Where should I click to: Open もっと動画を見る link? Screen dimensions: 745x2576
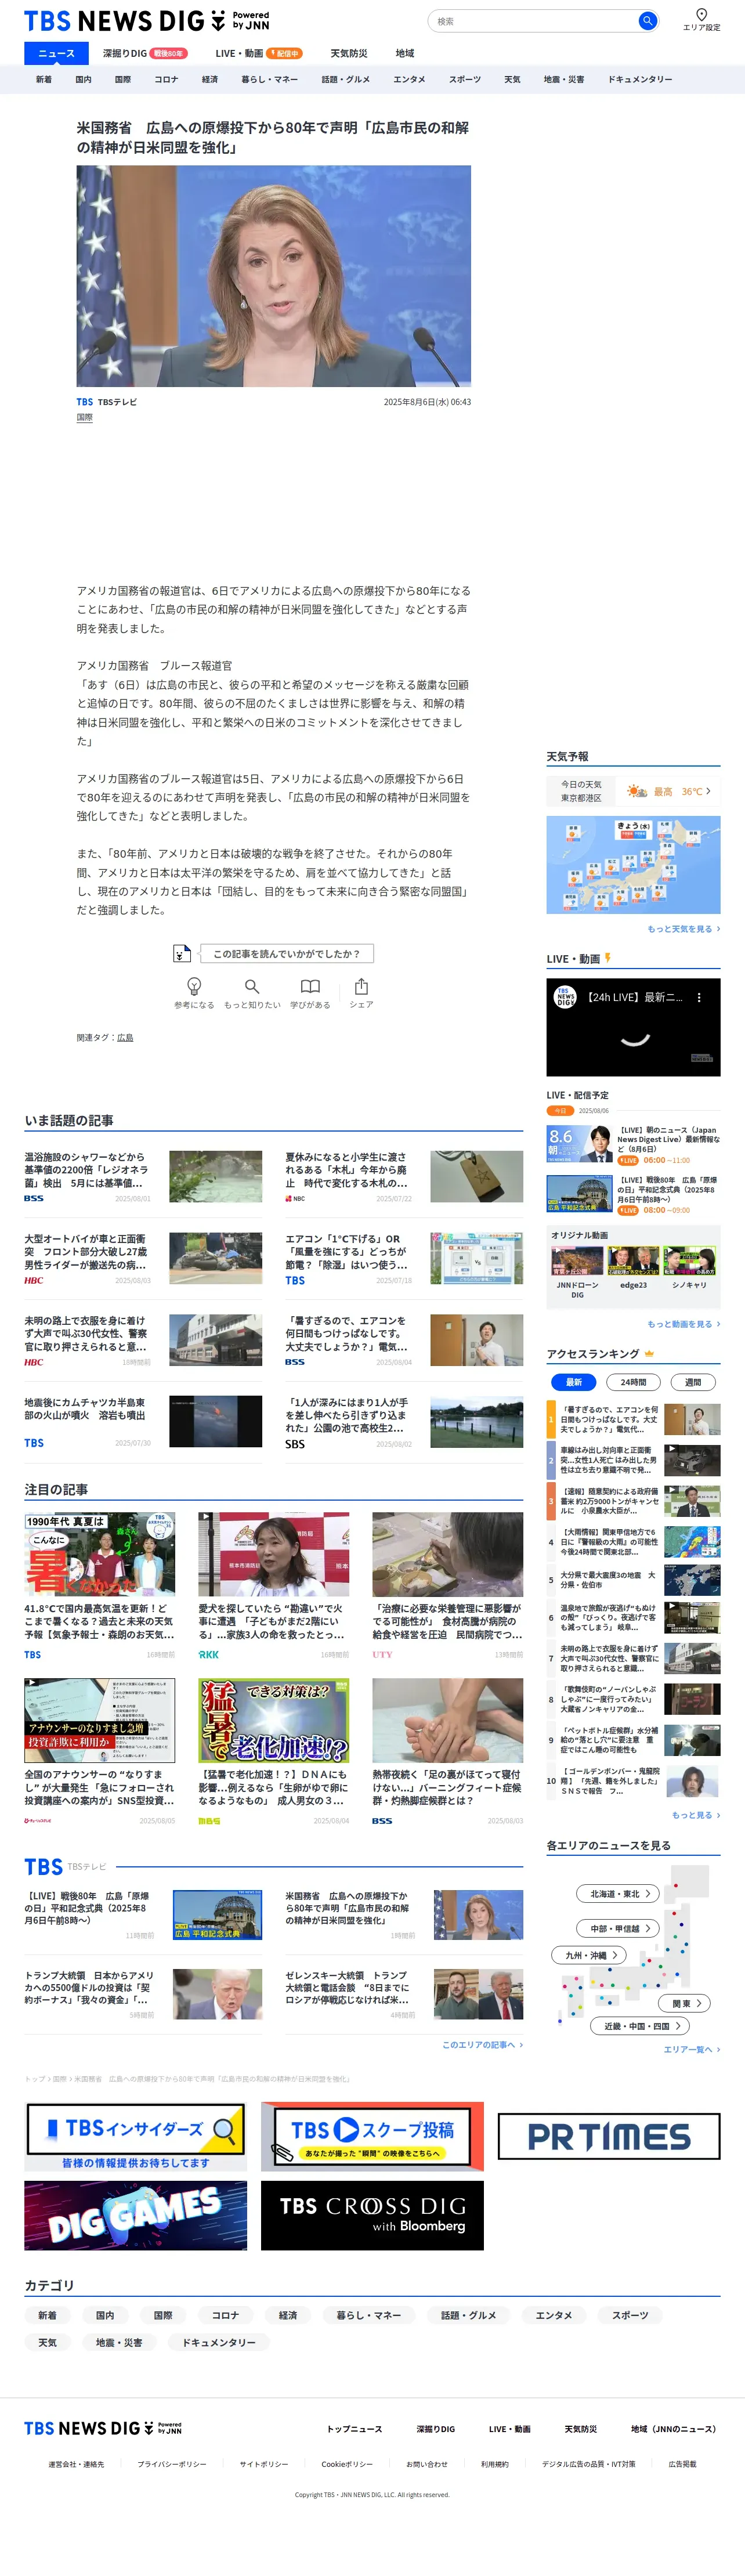[x=683, y=1324]
